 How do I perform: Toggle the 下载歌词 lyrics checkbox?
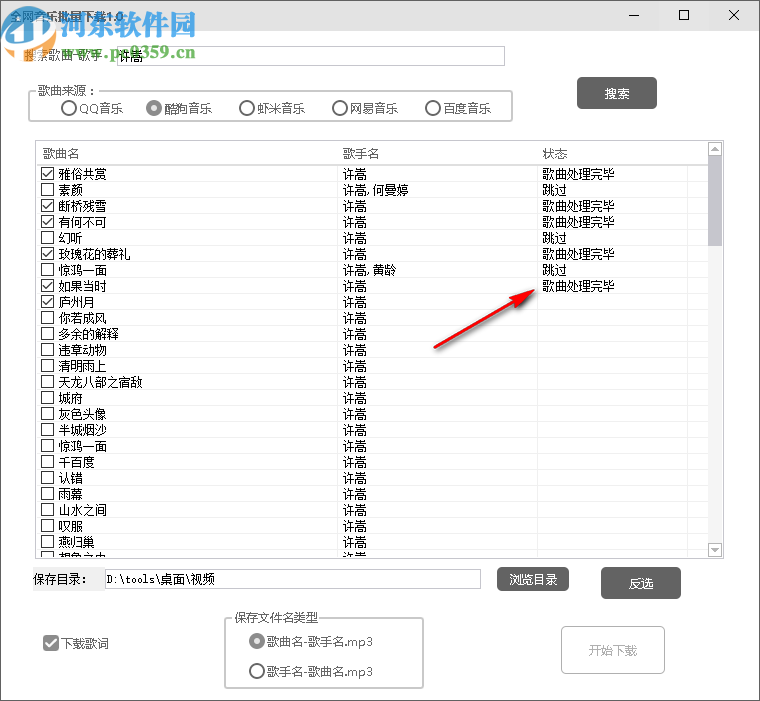click(51, 643)
